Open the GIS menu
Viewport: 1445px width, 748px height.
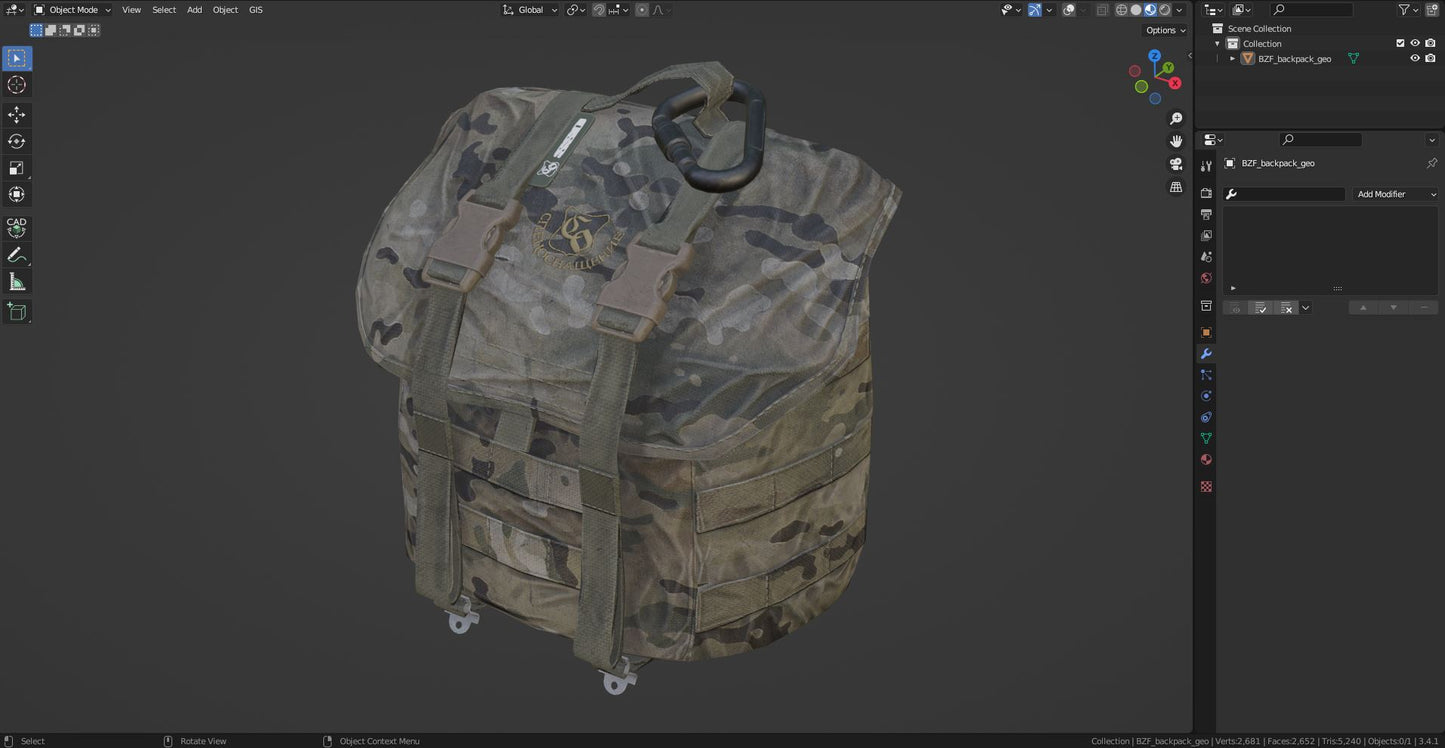click(256, 10)
